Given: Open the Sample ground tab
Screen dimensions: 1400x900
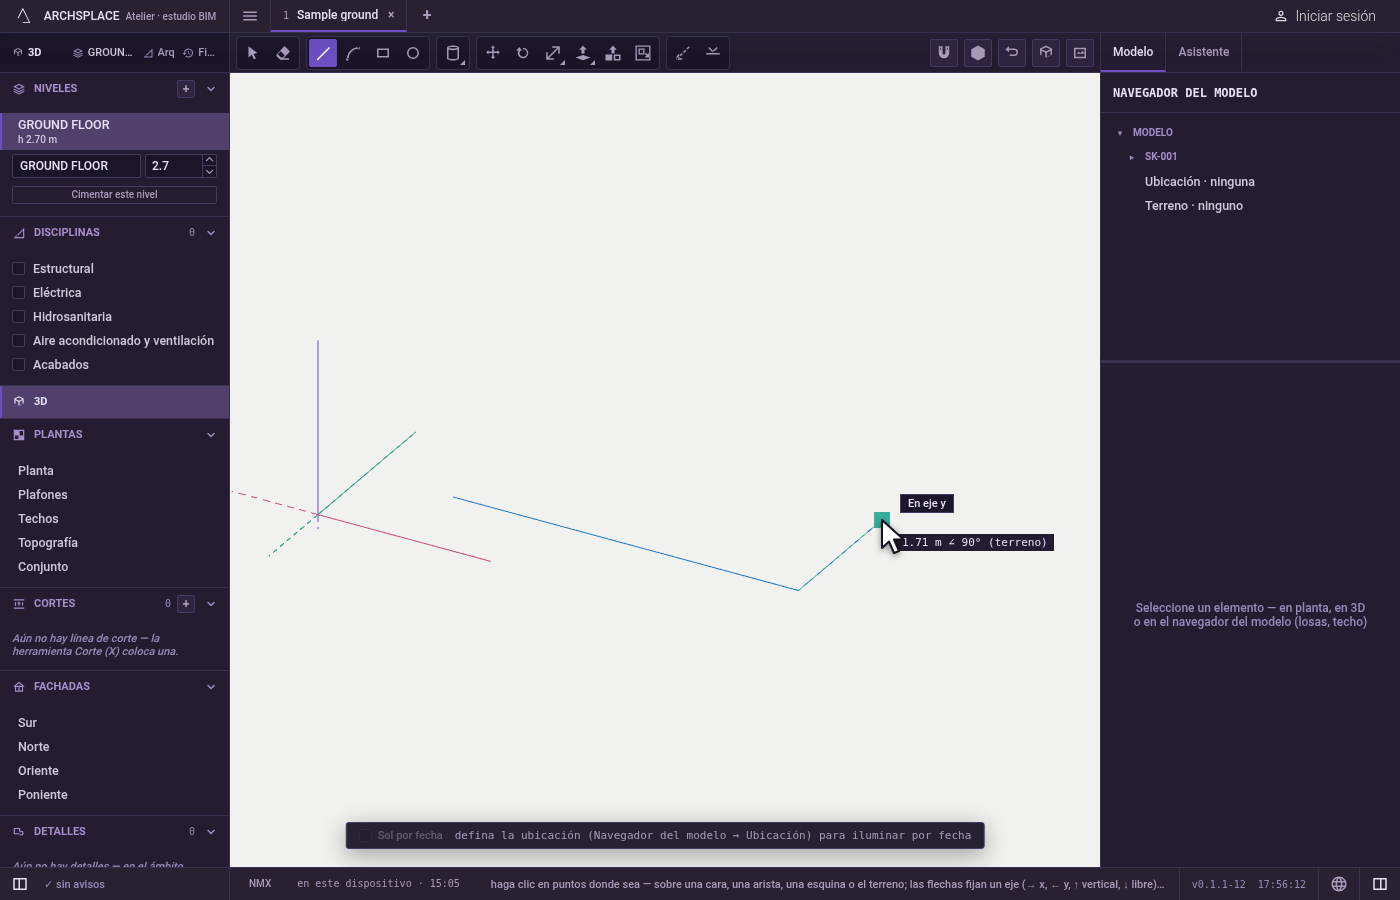Looking at the screenshot, I should pyautogui.click(x=338, y=15).
